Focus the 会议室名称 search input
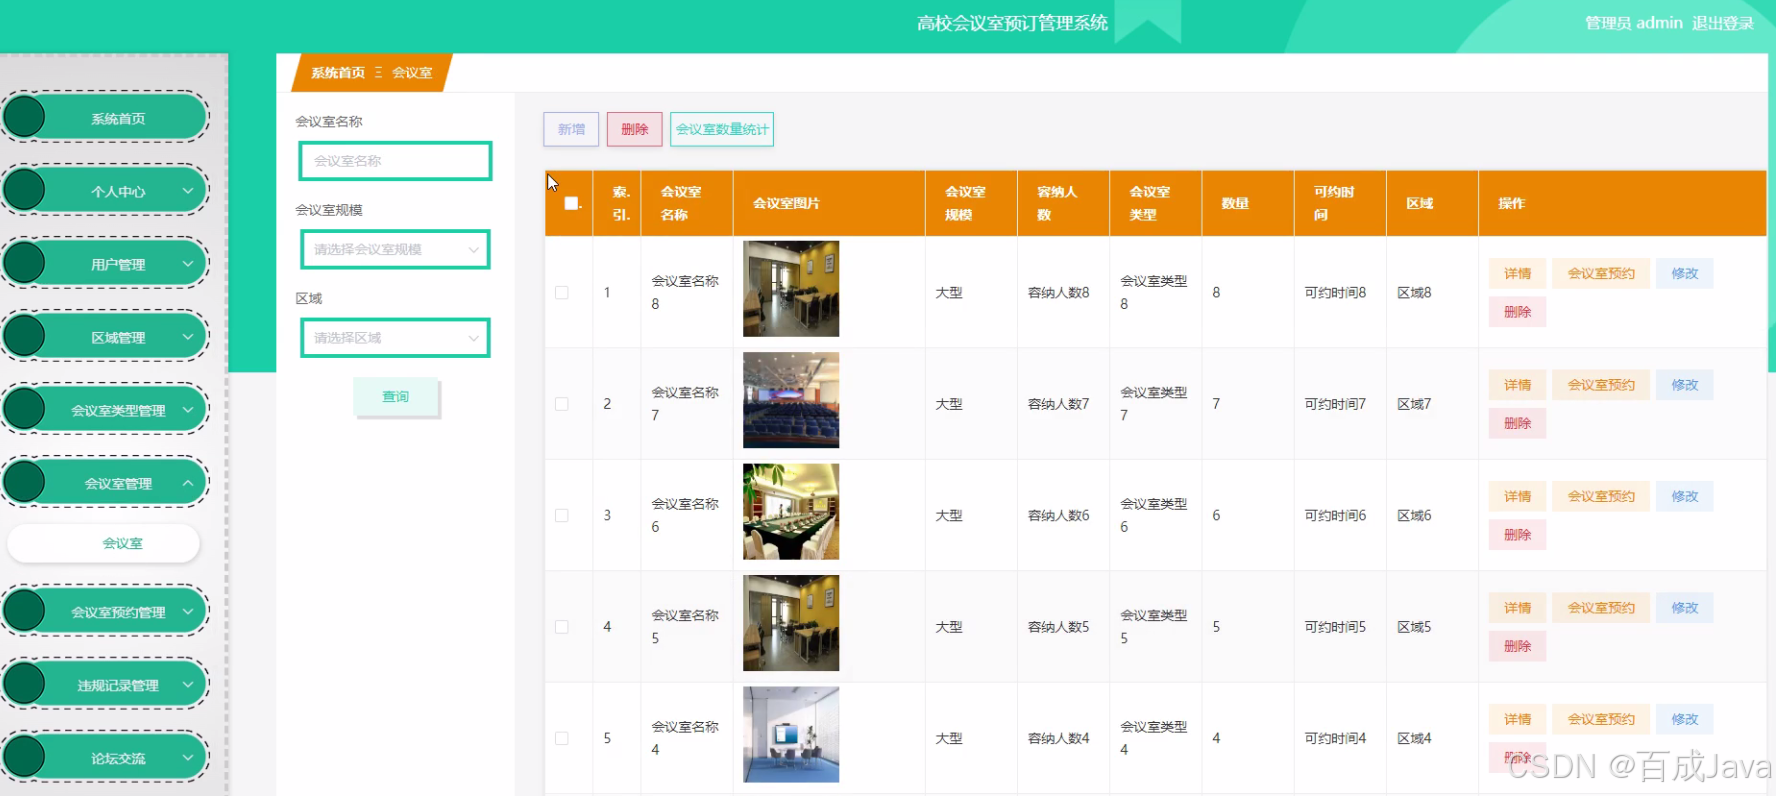 395,161
